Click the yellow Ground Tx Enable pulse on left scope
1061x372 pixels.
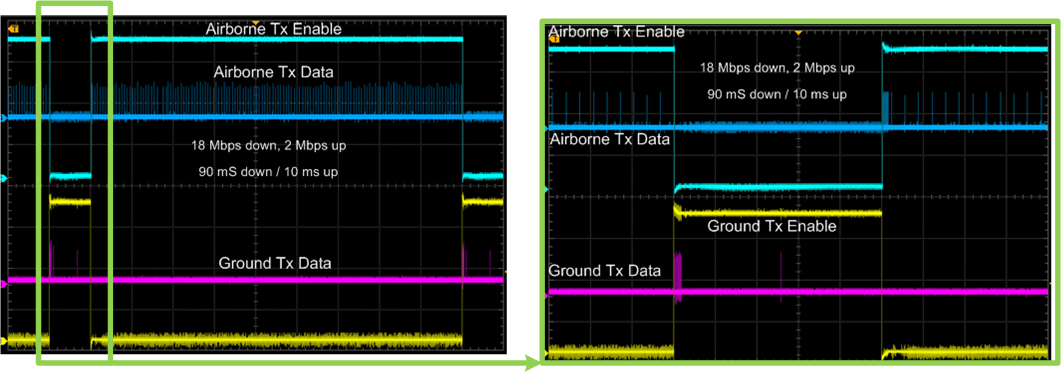coord(70,201)
